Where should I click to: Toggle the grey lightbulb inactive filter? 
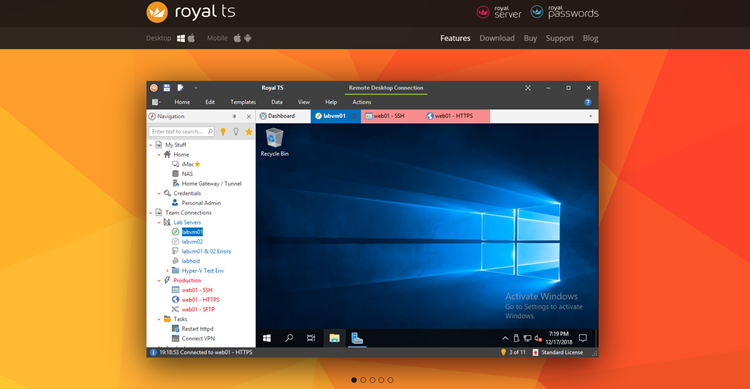coord(236,132)
